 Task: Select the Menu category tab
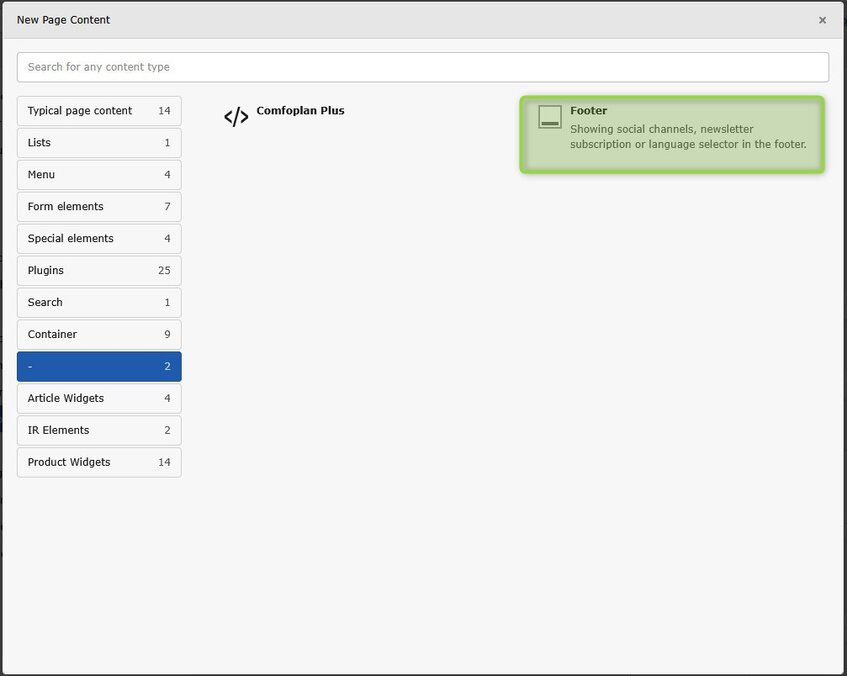99,175
